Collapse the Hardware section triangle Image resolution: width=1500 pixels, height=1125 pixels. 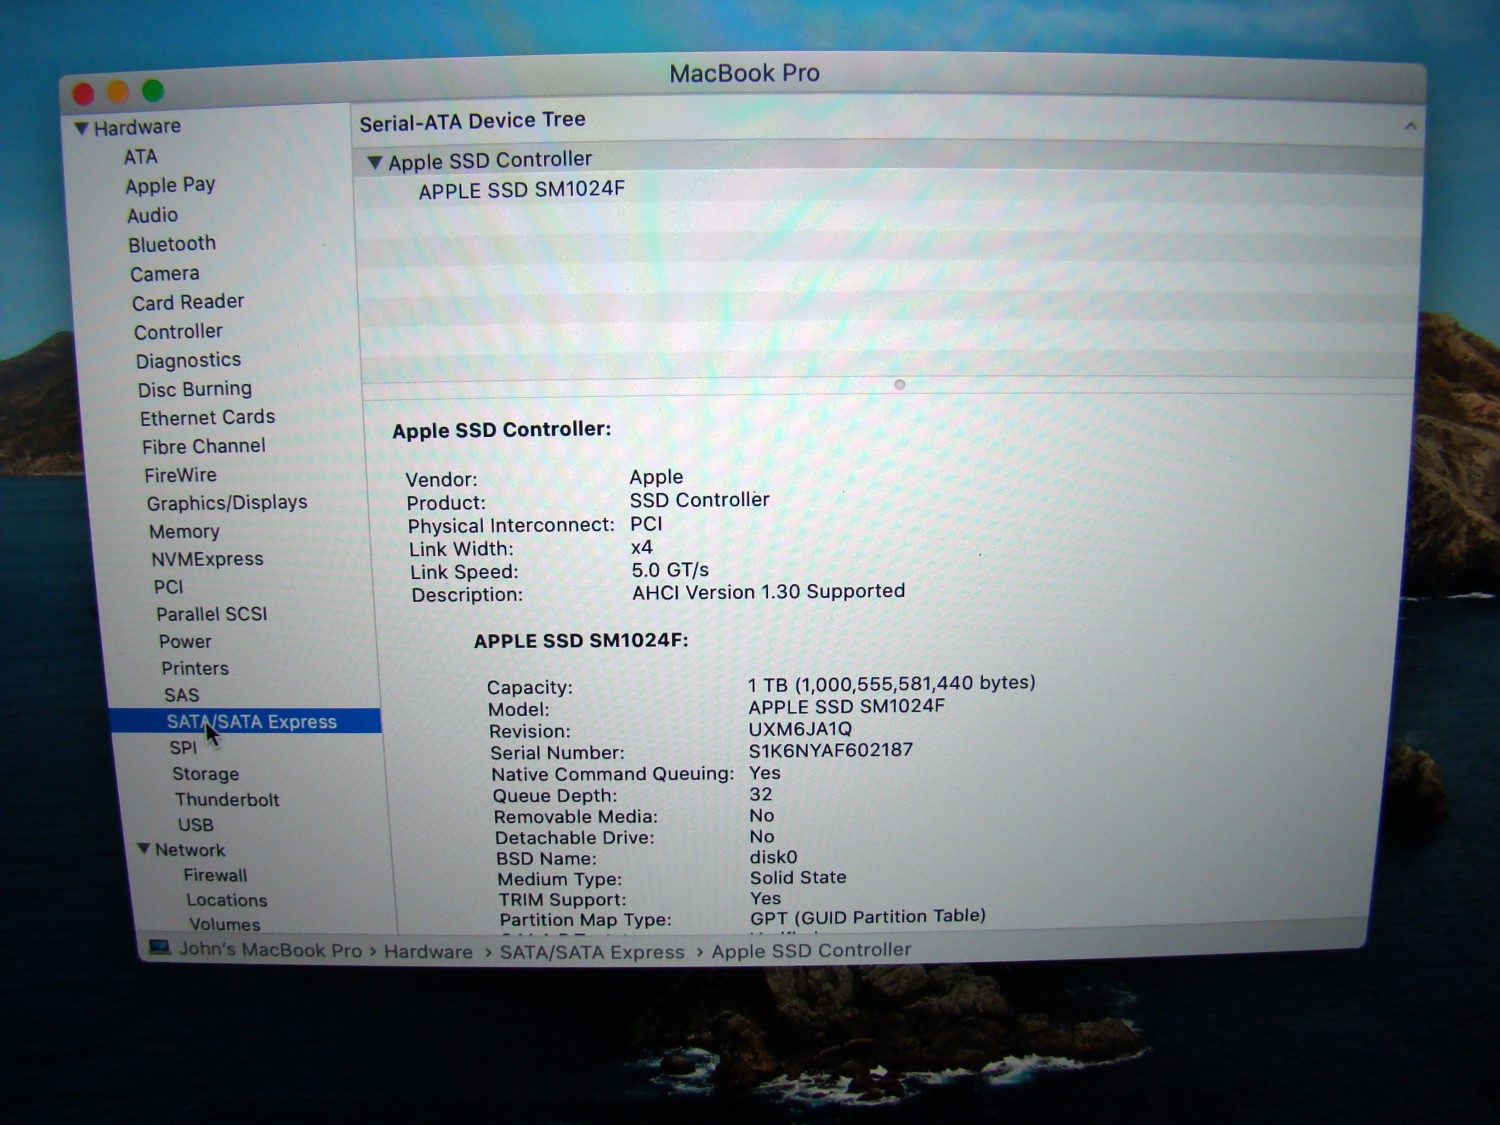coord(81,128)
